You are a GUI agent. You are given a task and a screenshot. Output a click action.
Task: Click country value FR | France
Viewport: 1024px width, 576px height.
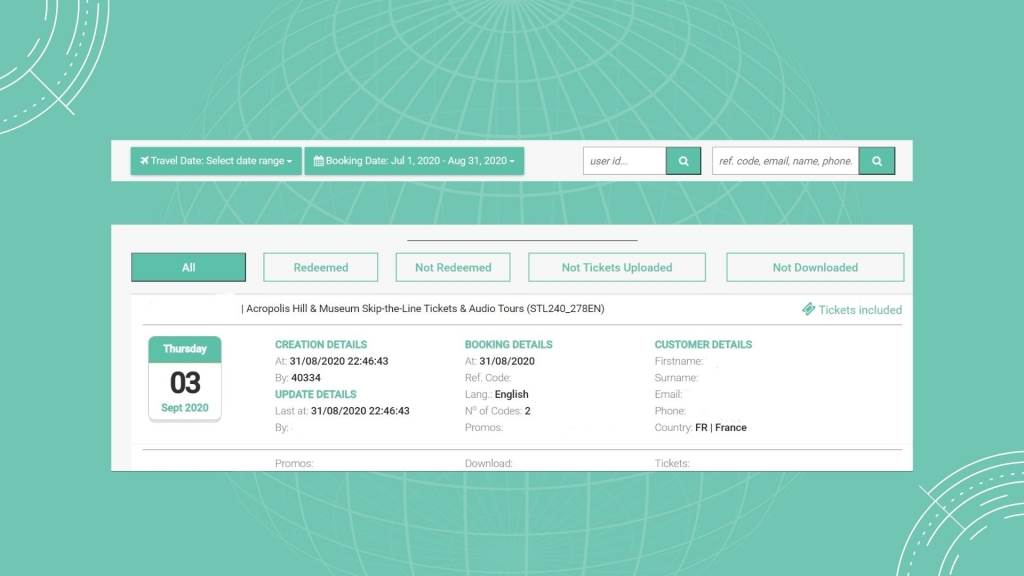721,428
